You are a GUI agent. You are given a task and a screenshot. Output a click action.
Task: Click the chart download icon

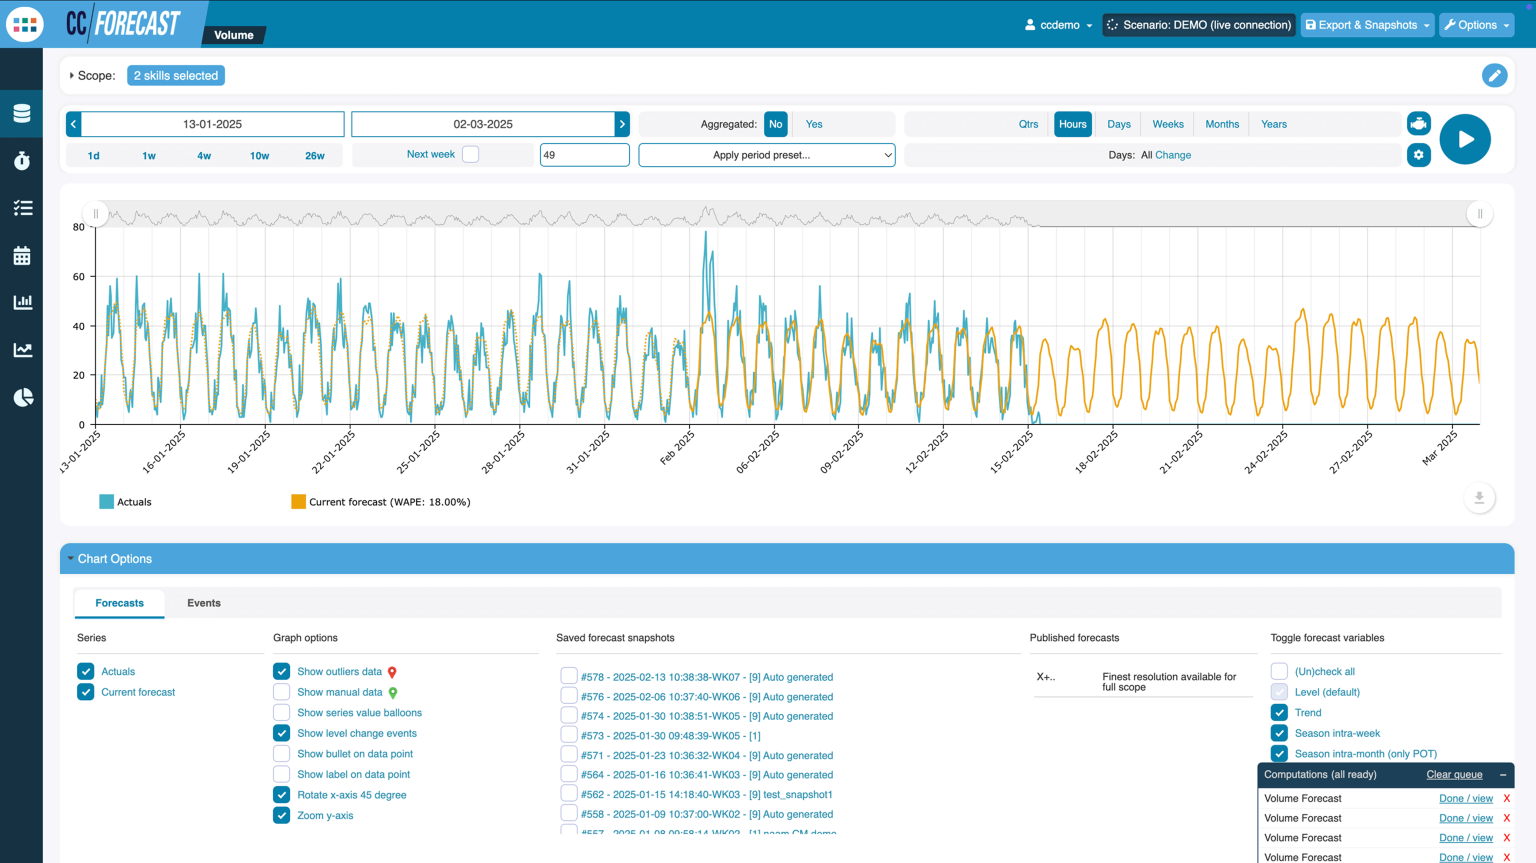(1479, 498)
